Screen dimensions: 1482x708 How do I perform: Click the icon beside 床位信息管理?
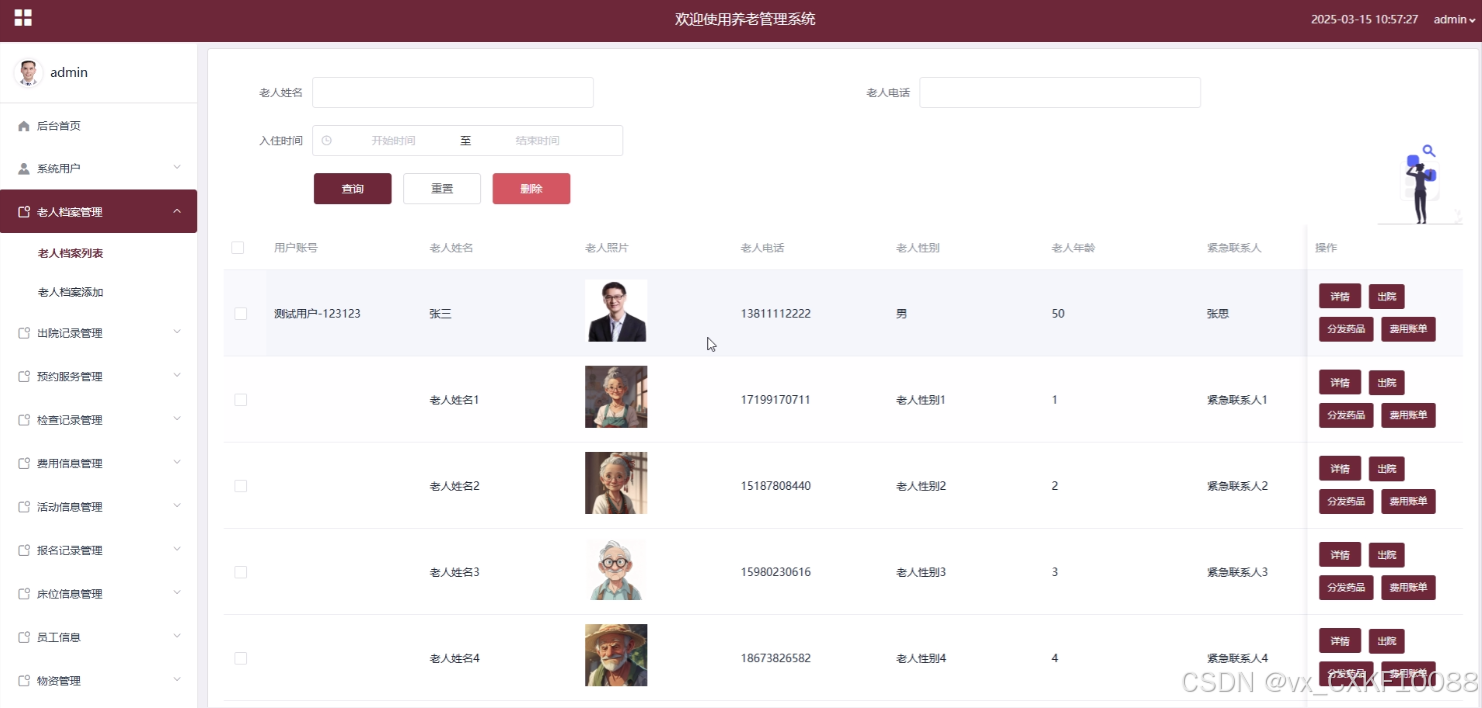click(24, 594)
